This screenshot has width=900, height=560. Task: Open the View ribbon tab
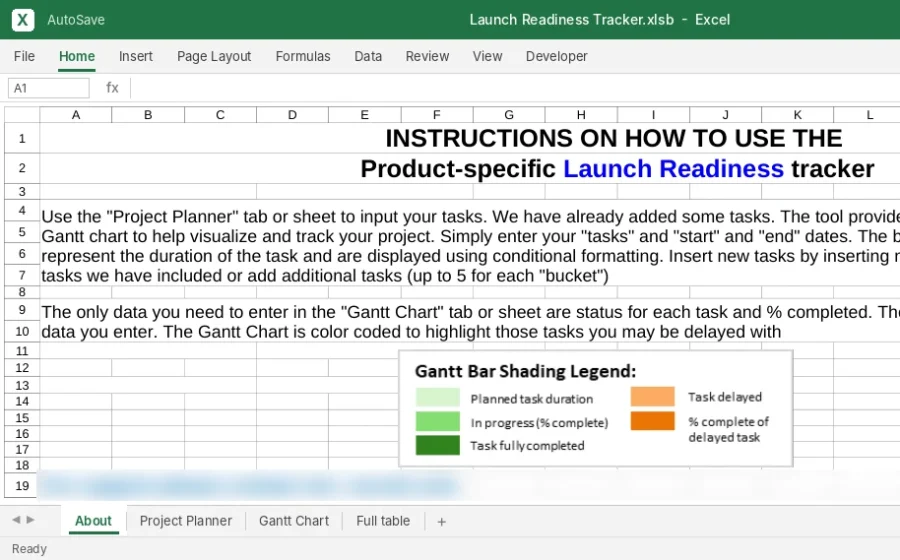coord(487,56)
